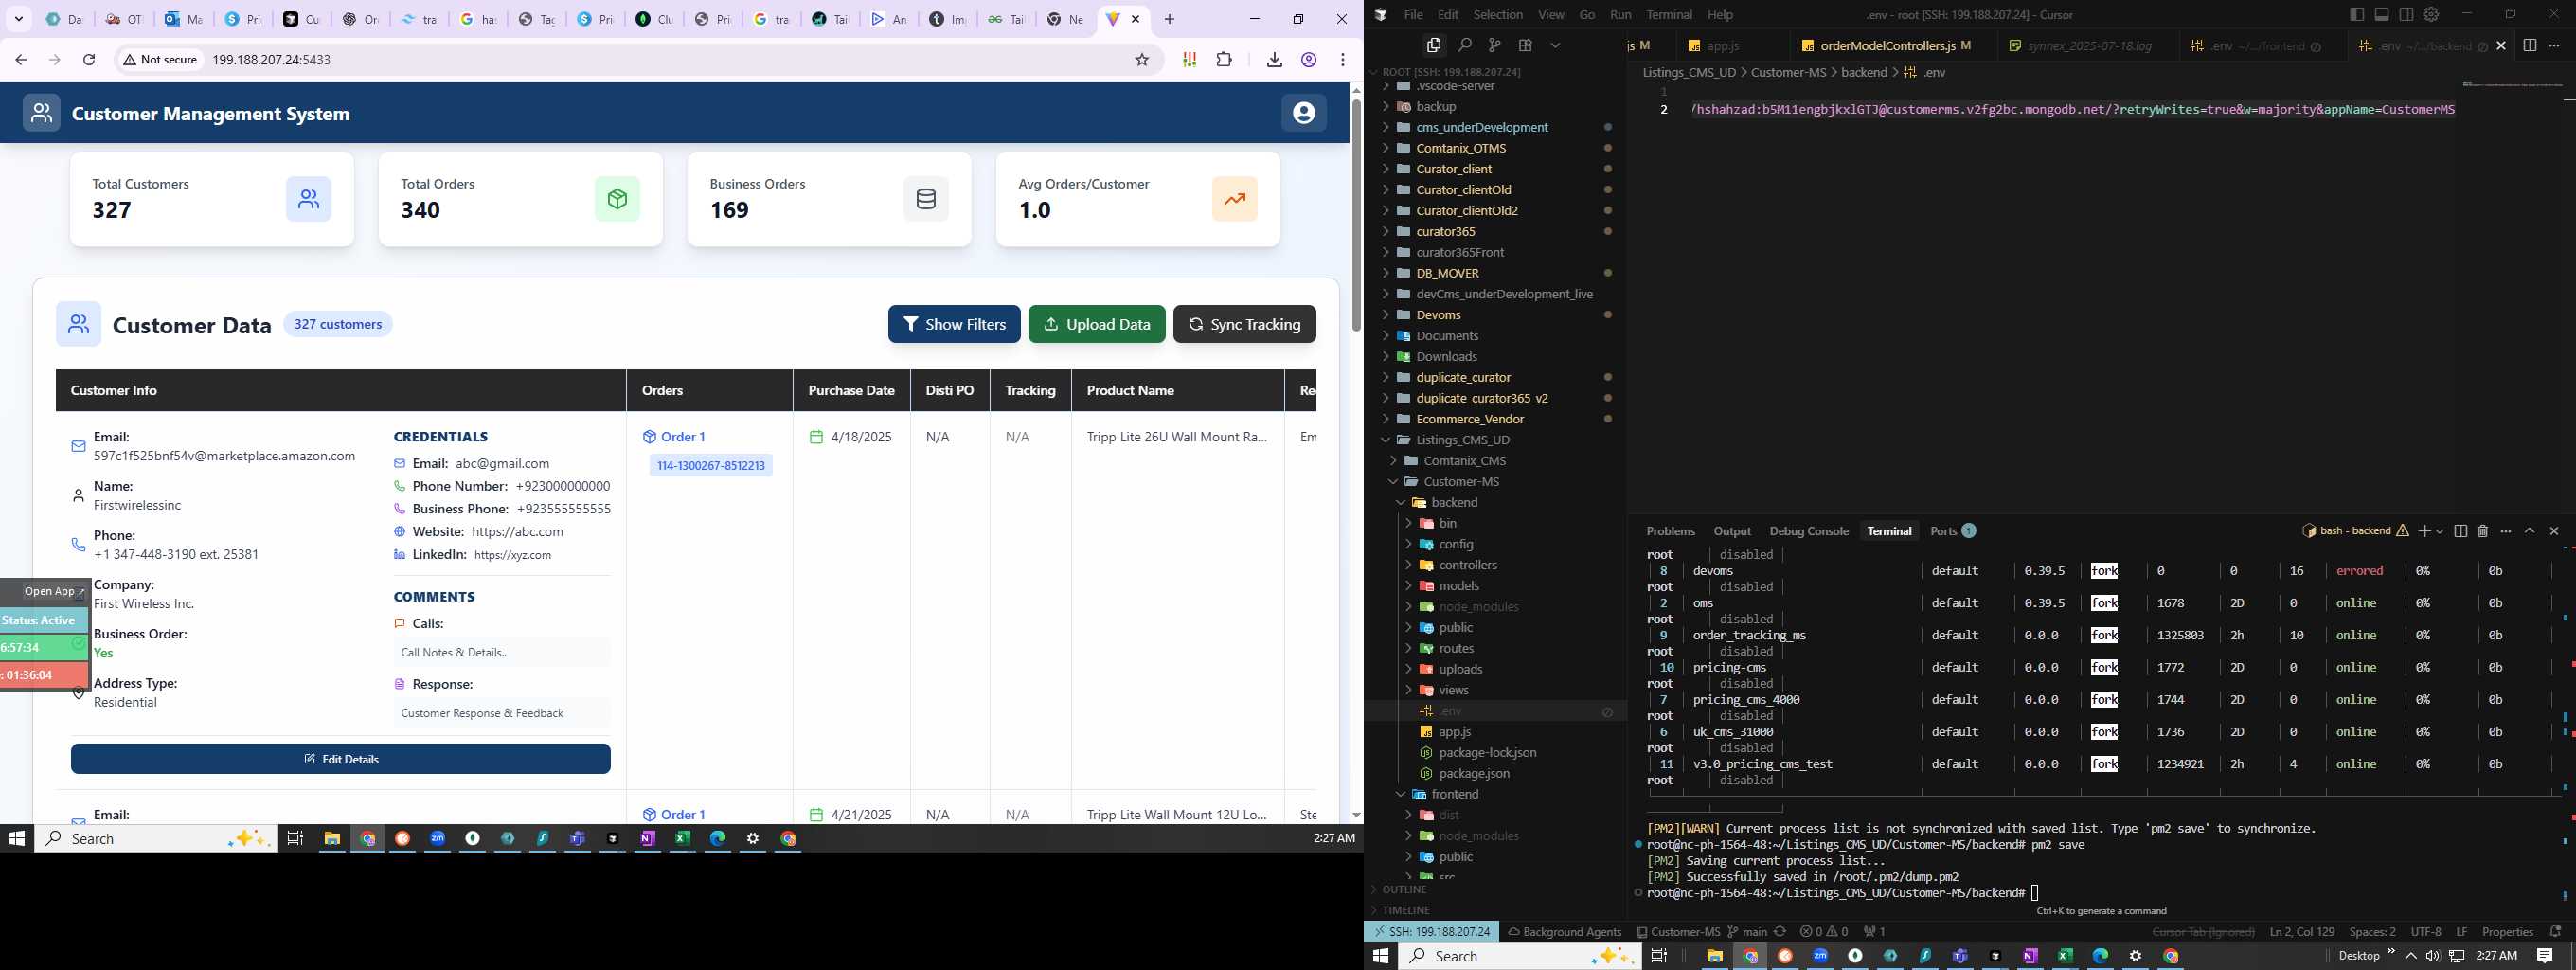Expand the controllers folder in backend
This screenshot has width=2576, height=970.
1496,565
